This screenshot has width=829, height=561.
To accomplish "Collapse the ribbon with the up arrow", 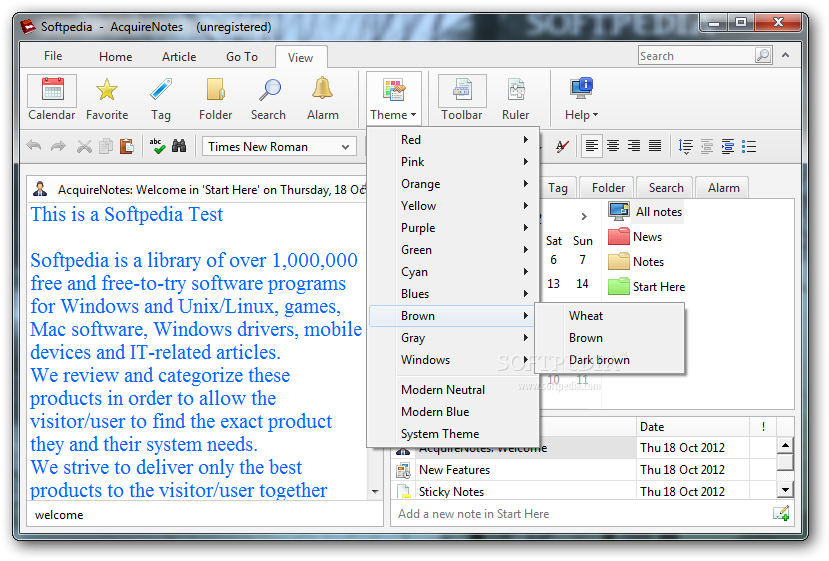I will coord(786,56).
